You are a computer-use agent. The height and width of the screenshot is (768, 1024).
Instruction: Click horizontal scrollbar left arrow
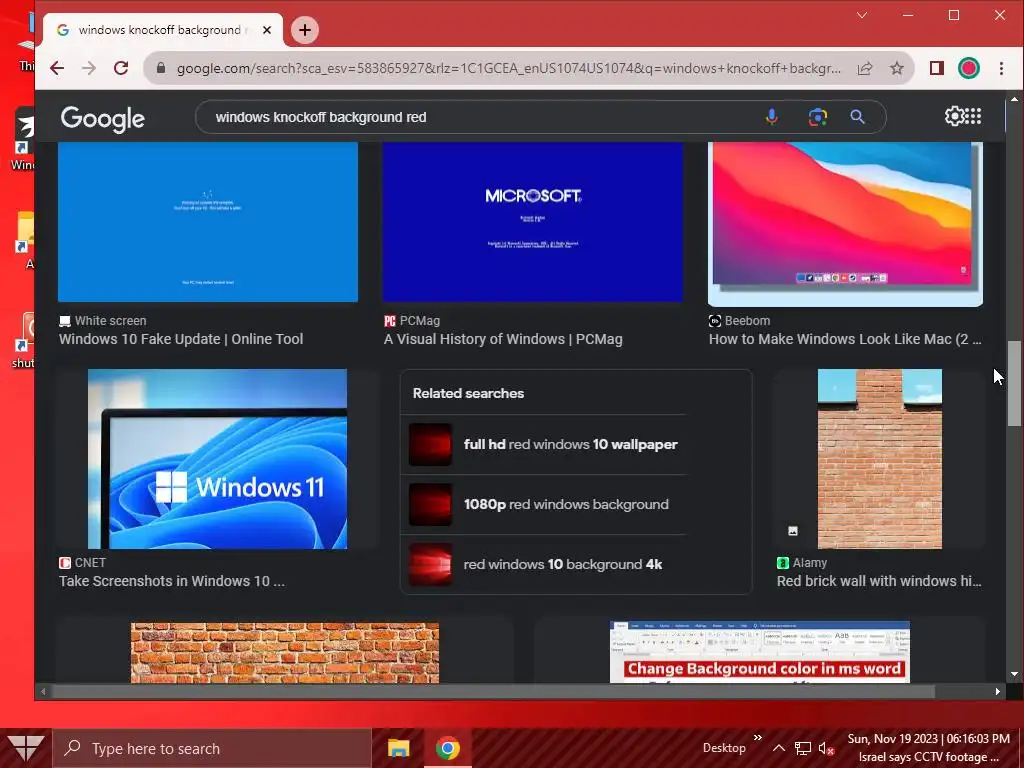(43, 691)
